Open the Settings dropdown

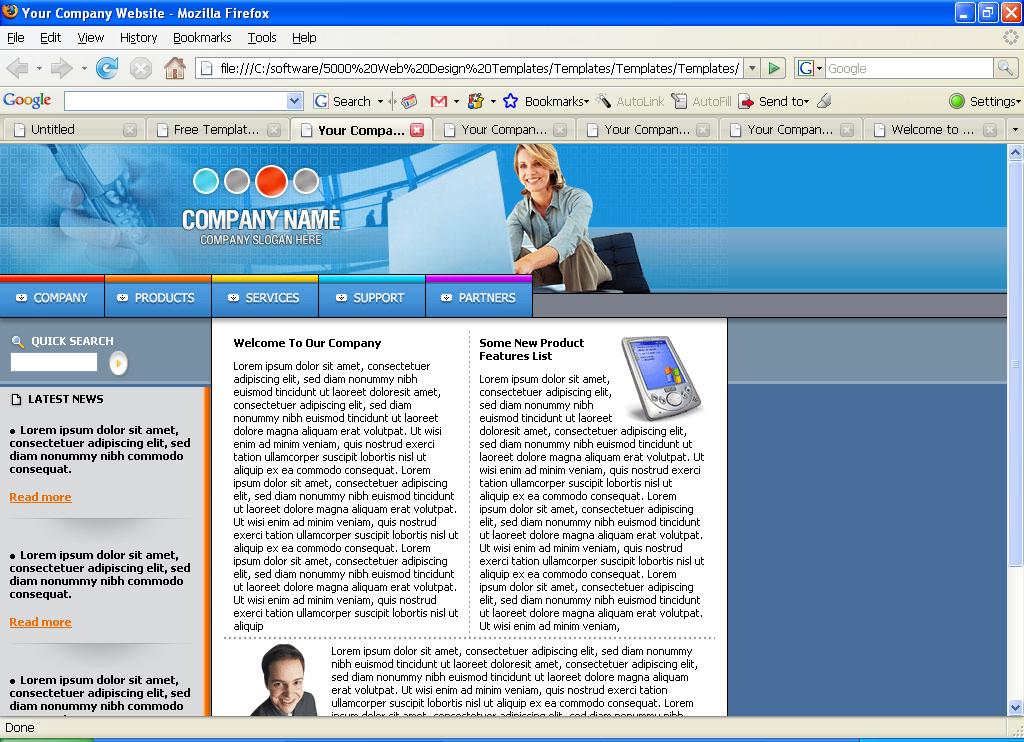coord(1018,101)
